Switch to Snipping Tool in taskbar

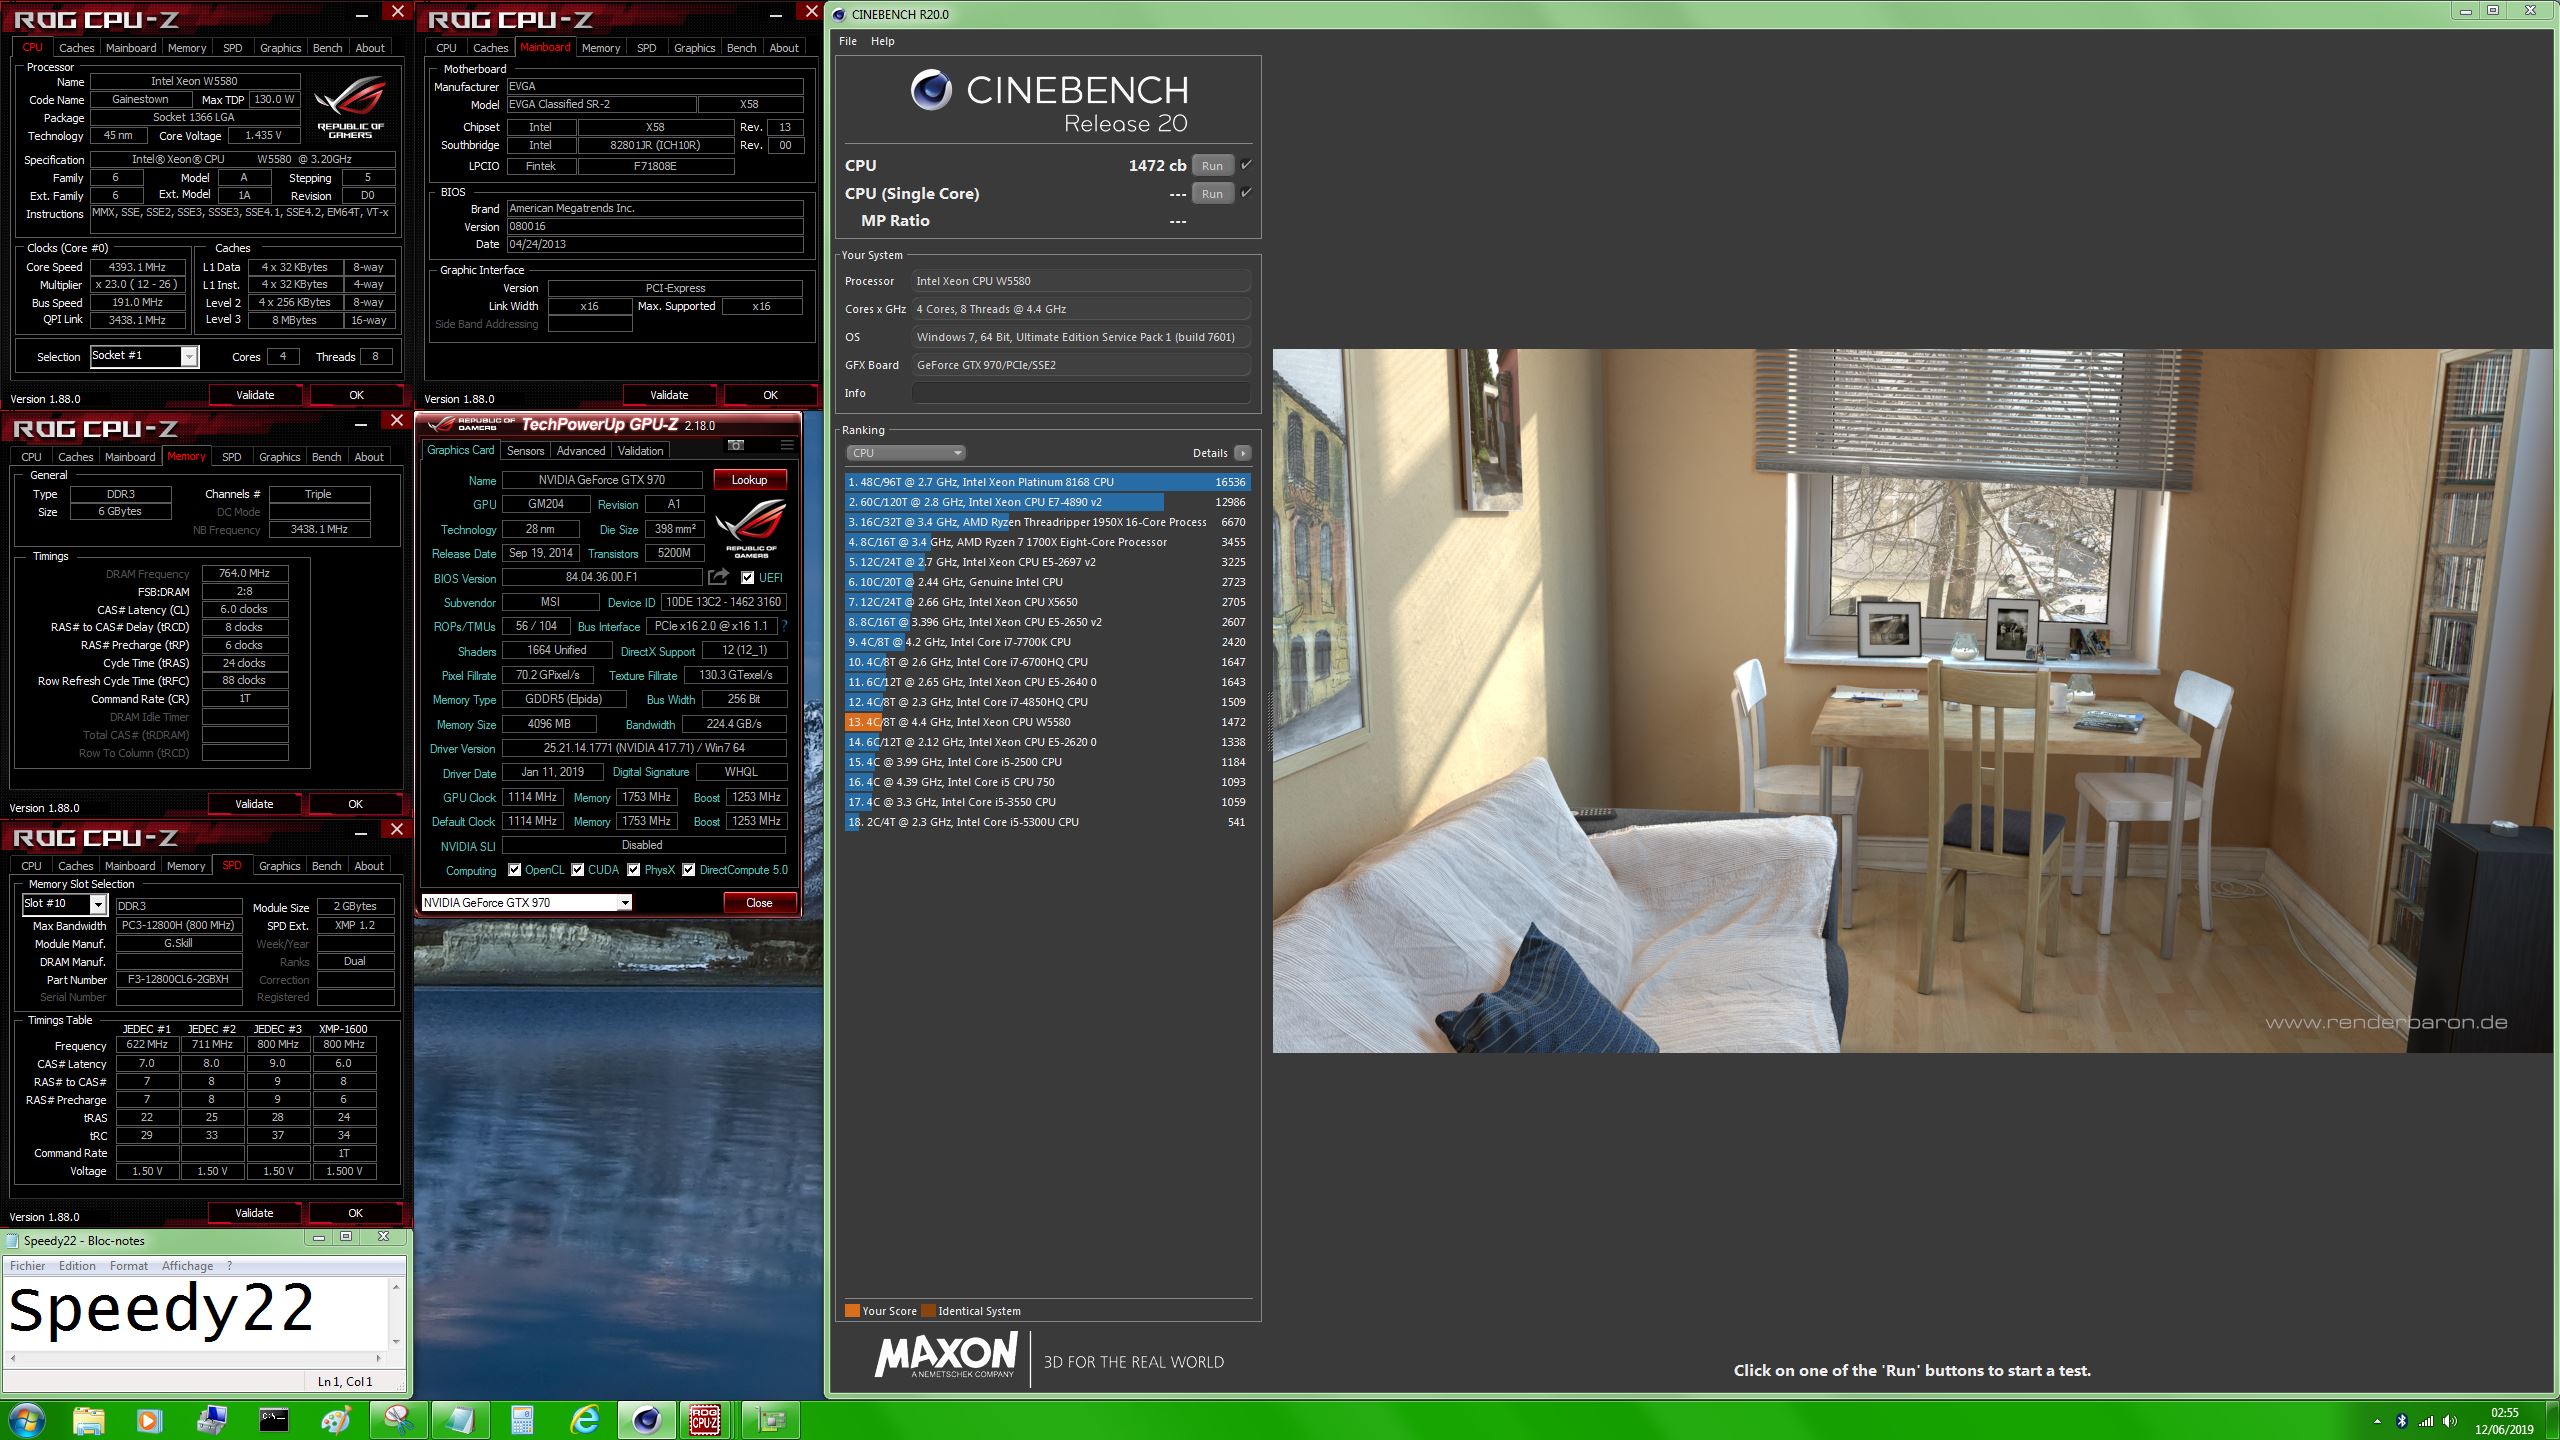[398, 1419]
